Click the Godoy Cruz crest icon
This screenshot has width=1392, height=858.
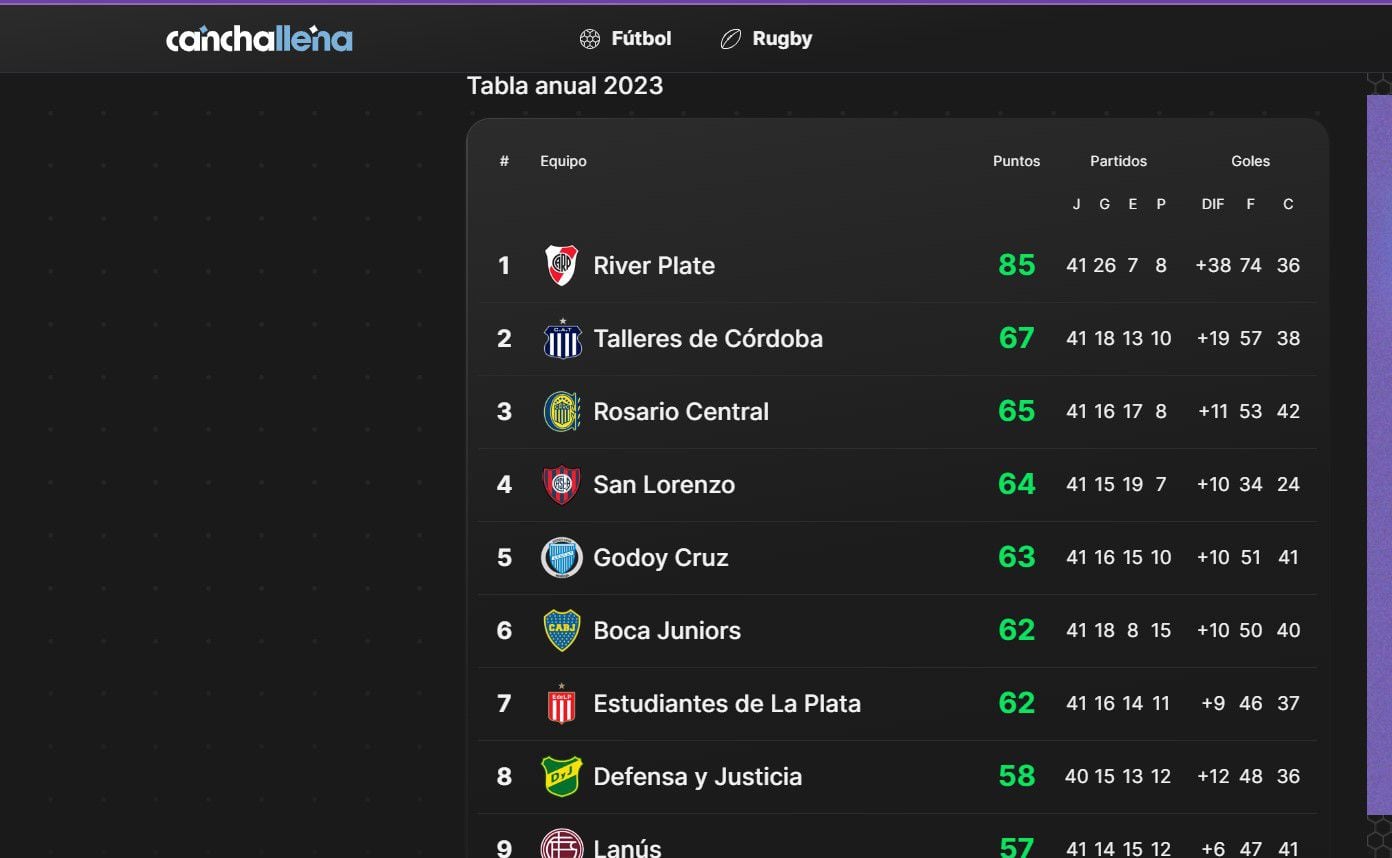(562, 558)
